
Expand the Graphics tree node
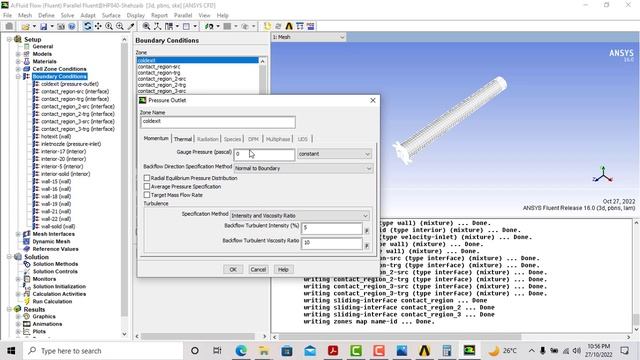(18, 317)
